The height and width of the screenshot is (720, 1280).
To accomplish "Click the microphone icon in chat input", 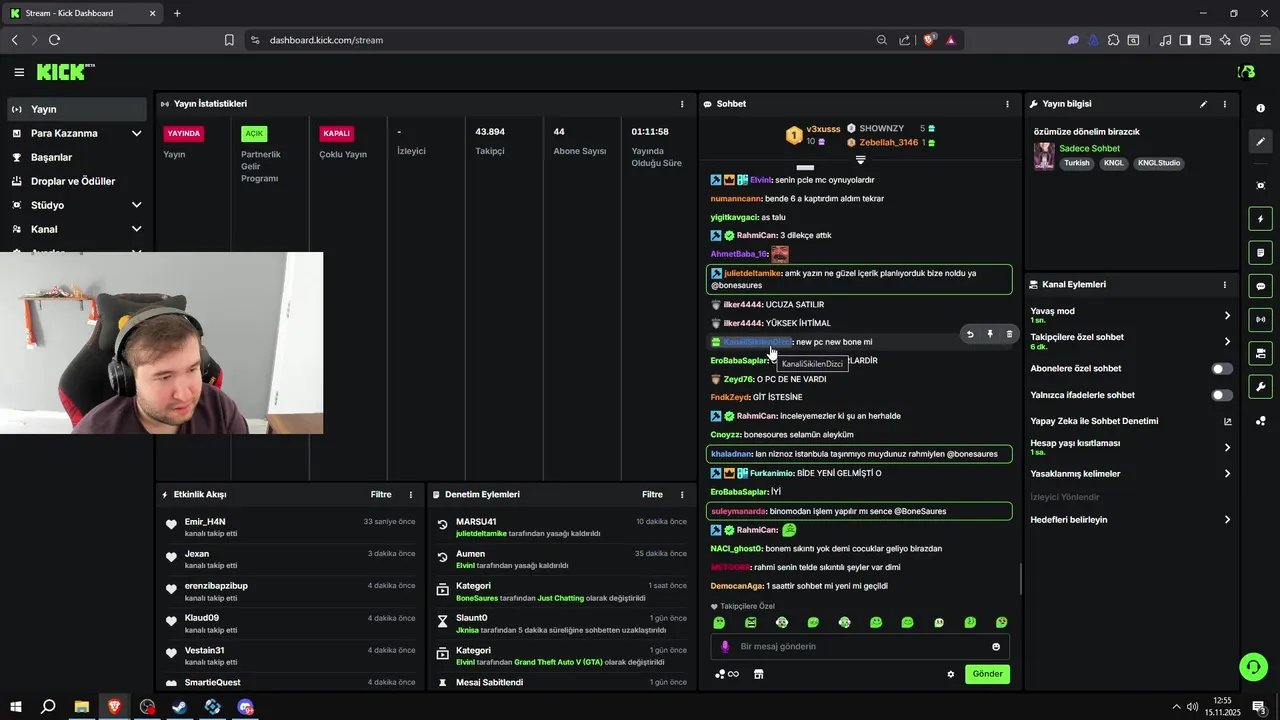I will pyautogui.click(x=725, y=646).
